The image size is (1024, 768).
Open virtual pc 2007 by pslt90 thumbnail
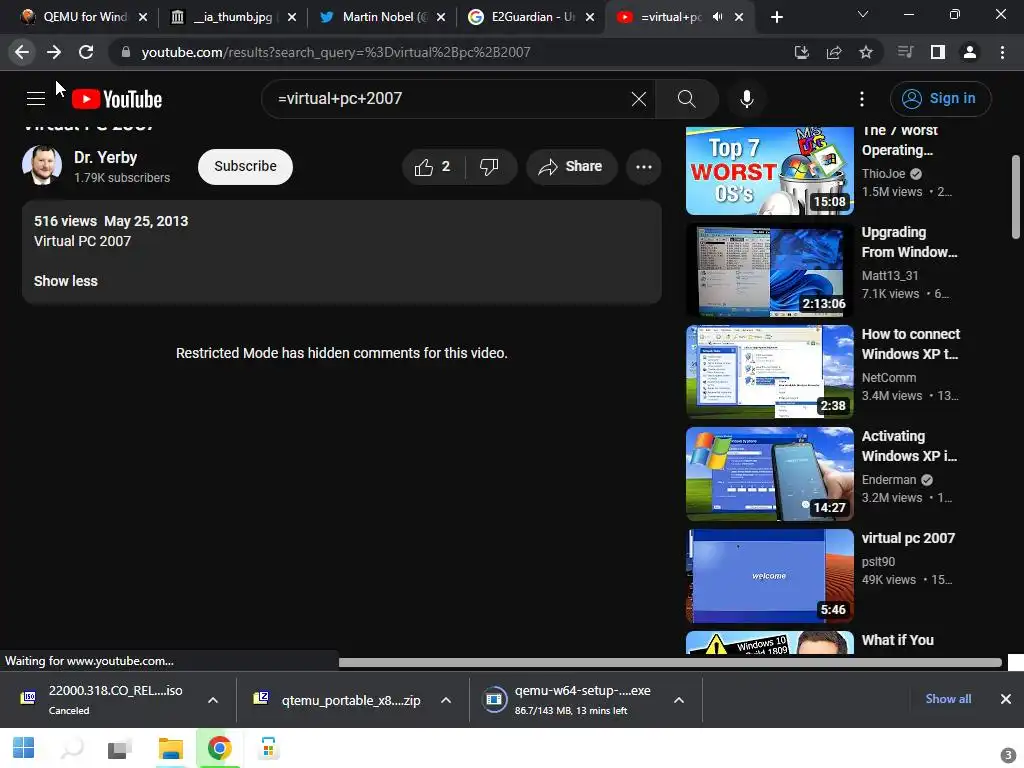[x=769, y=576]
